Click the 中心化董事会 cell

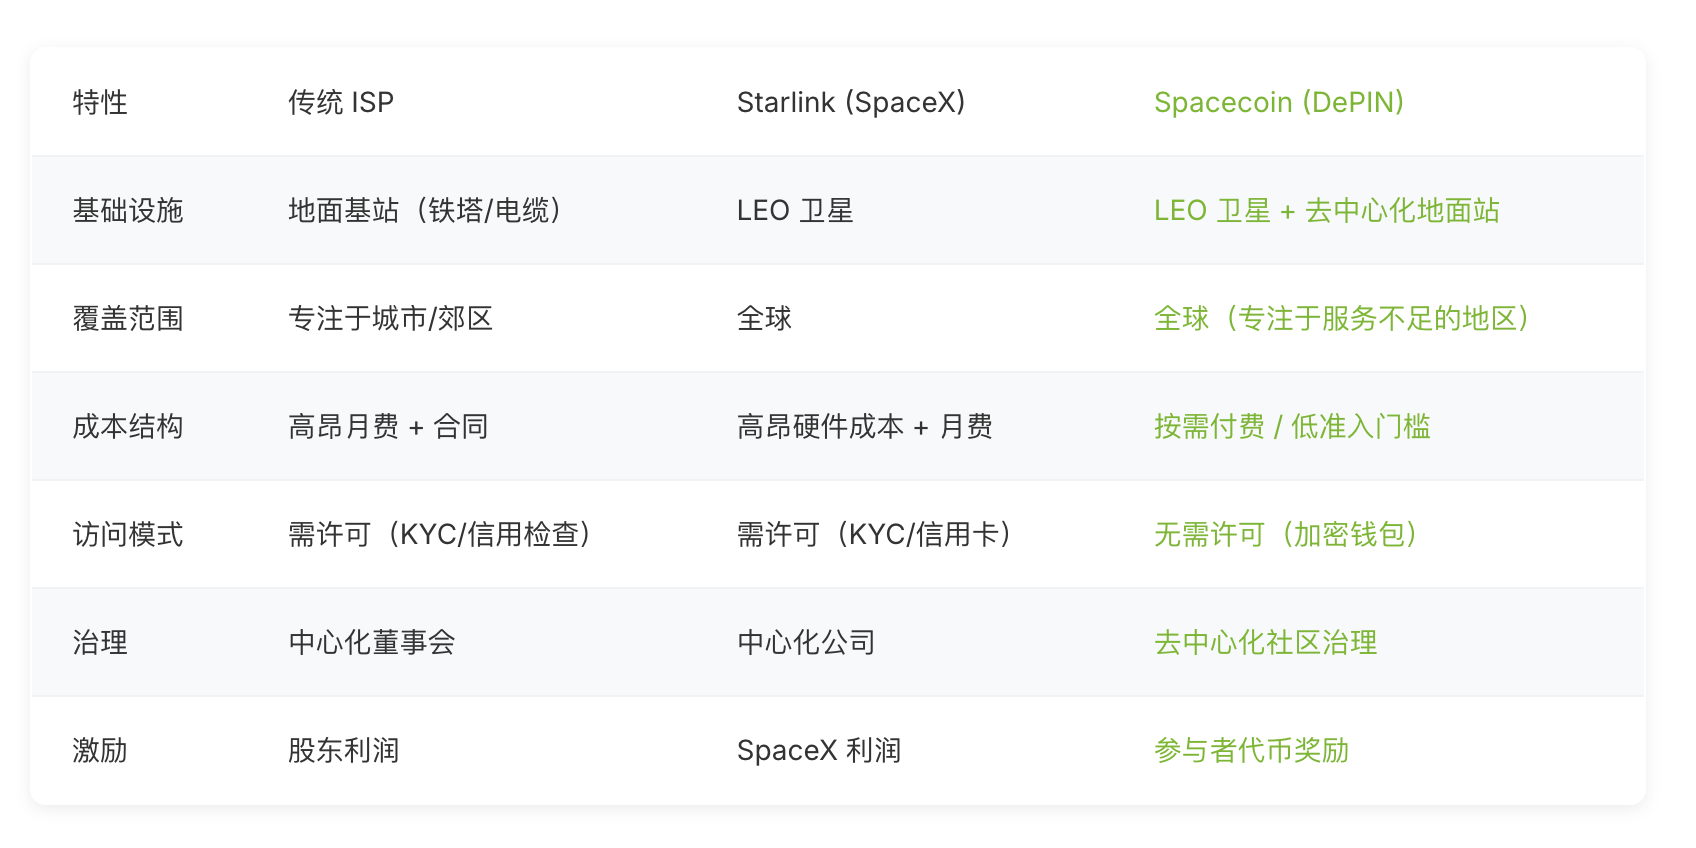371,642
